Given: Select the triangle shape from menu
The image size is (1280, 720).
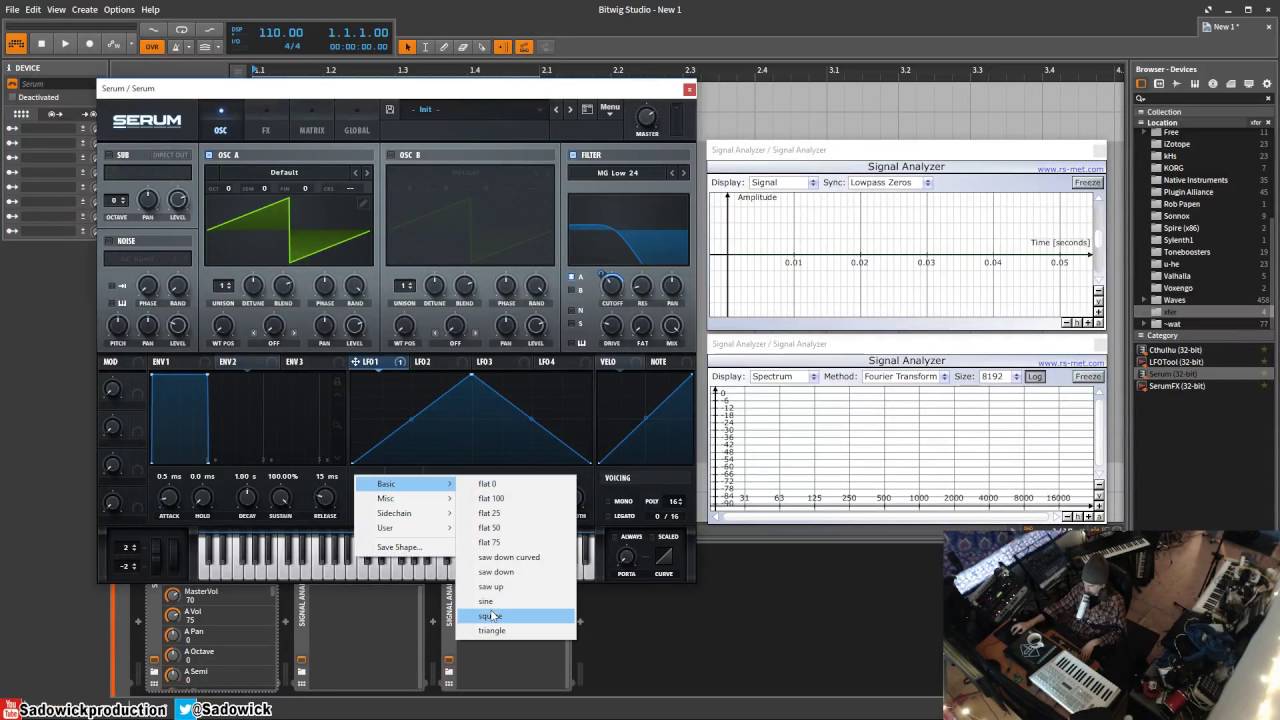Looking at the screenshot, I should click(515, 631).
